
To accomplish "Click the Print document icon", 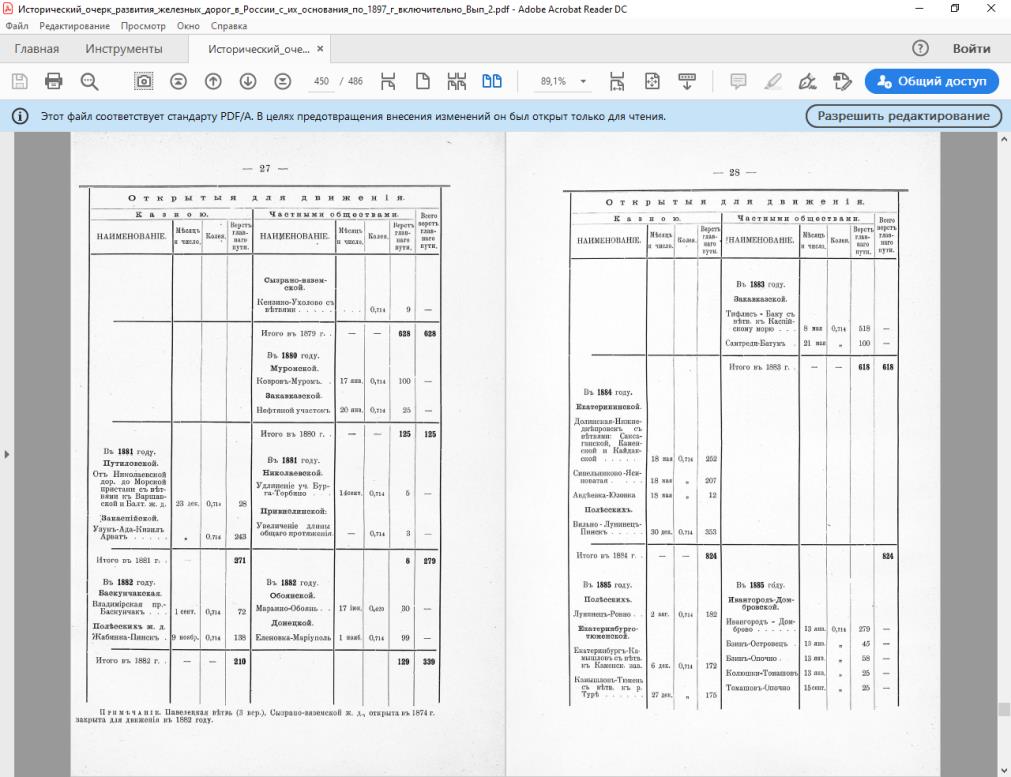I will (x=54, y=82).
